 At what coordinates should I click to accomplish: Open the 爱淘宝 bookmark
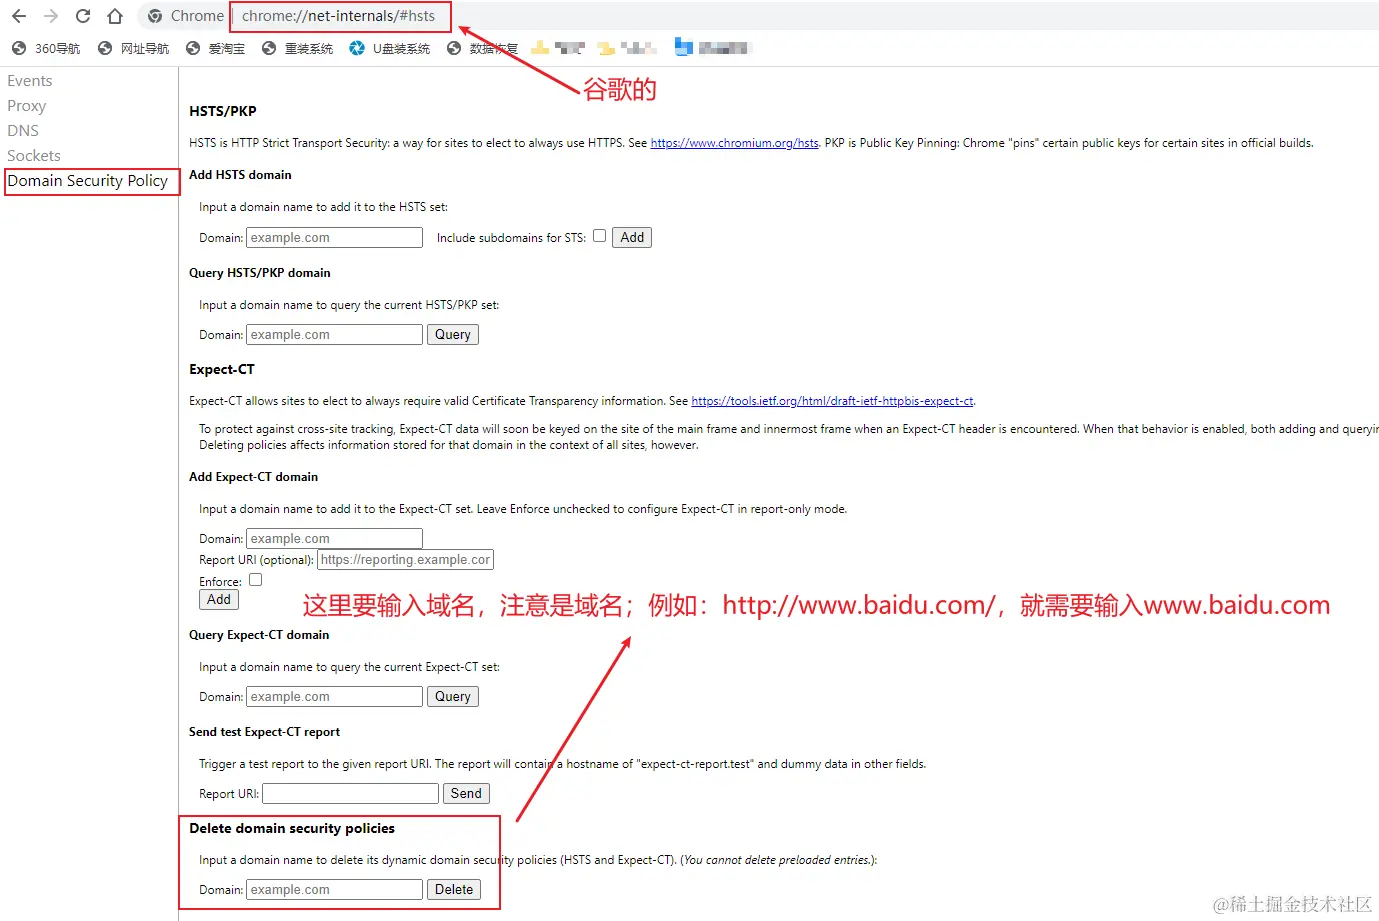pyautogui.click(x=215, y=48)
